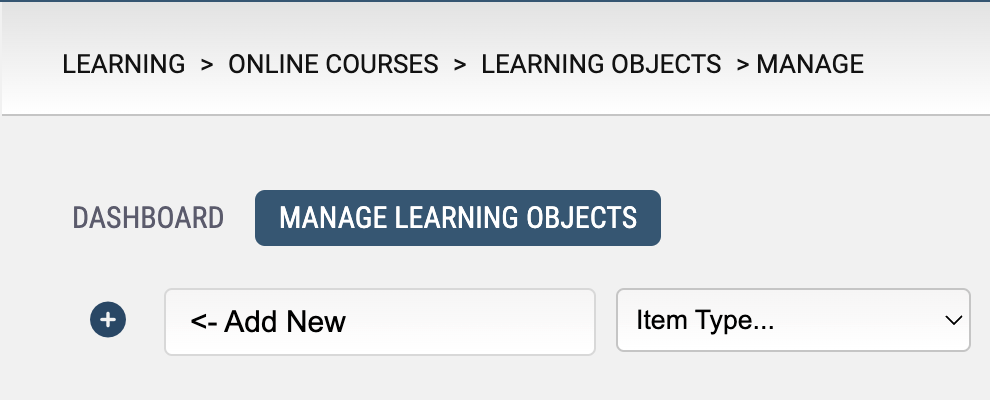Click the white plus sign inside the circle

(x=108, y=320)
